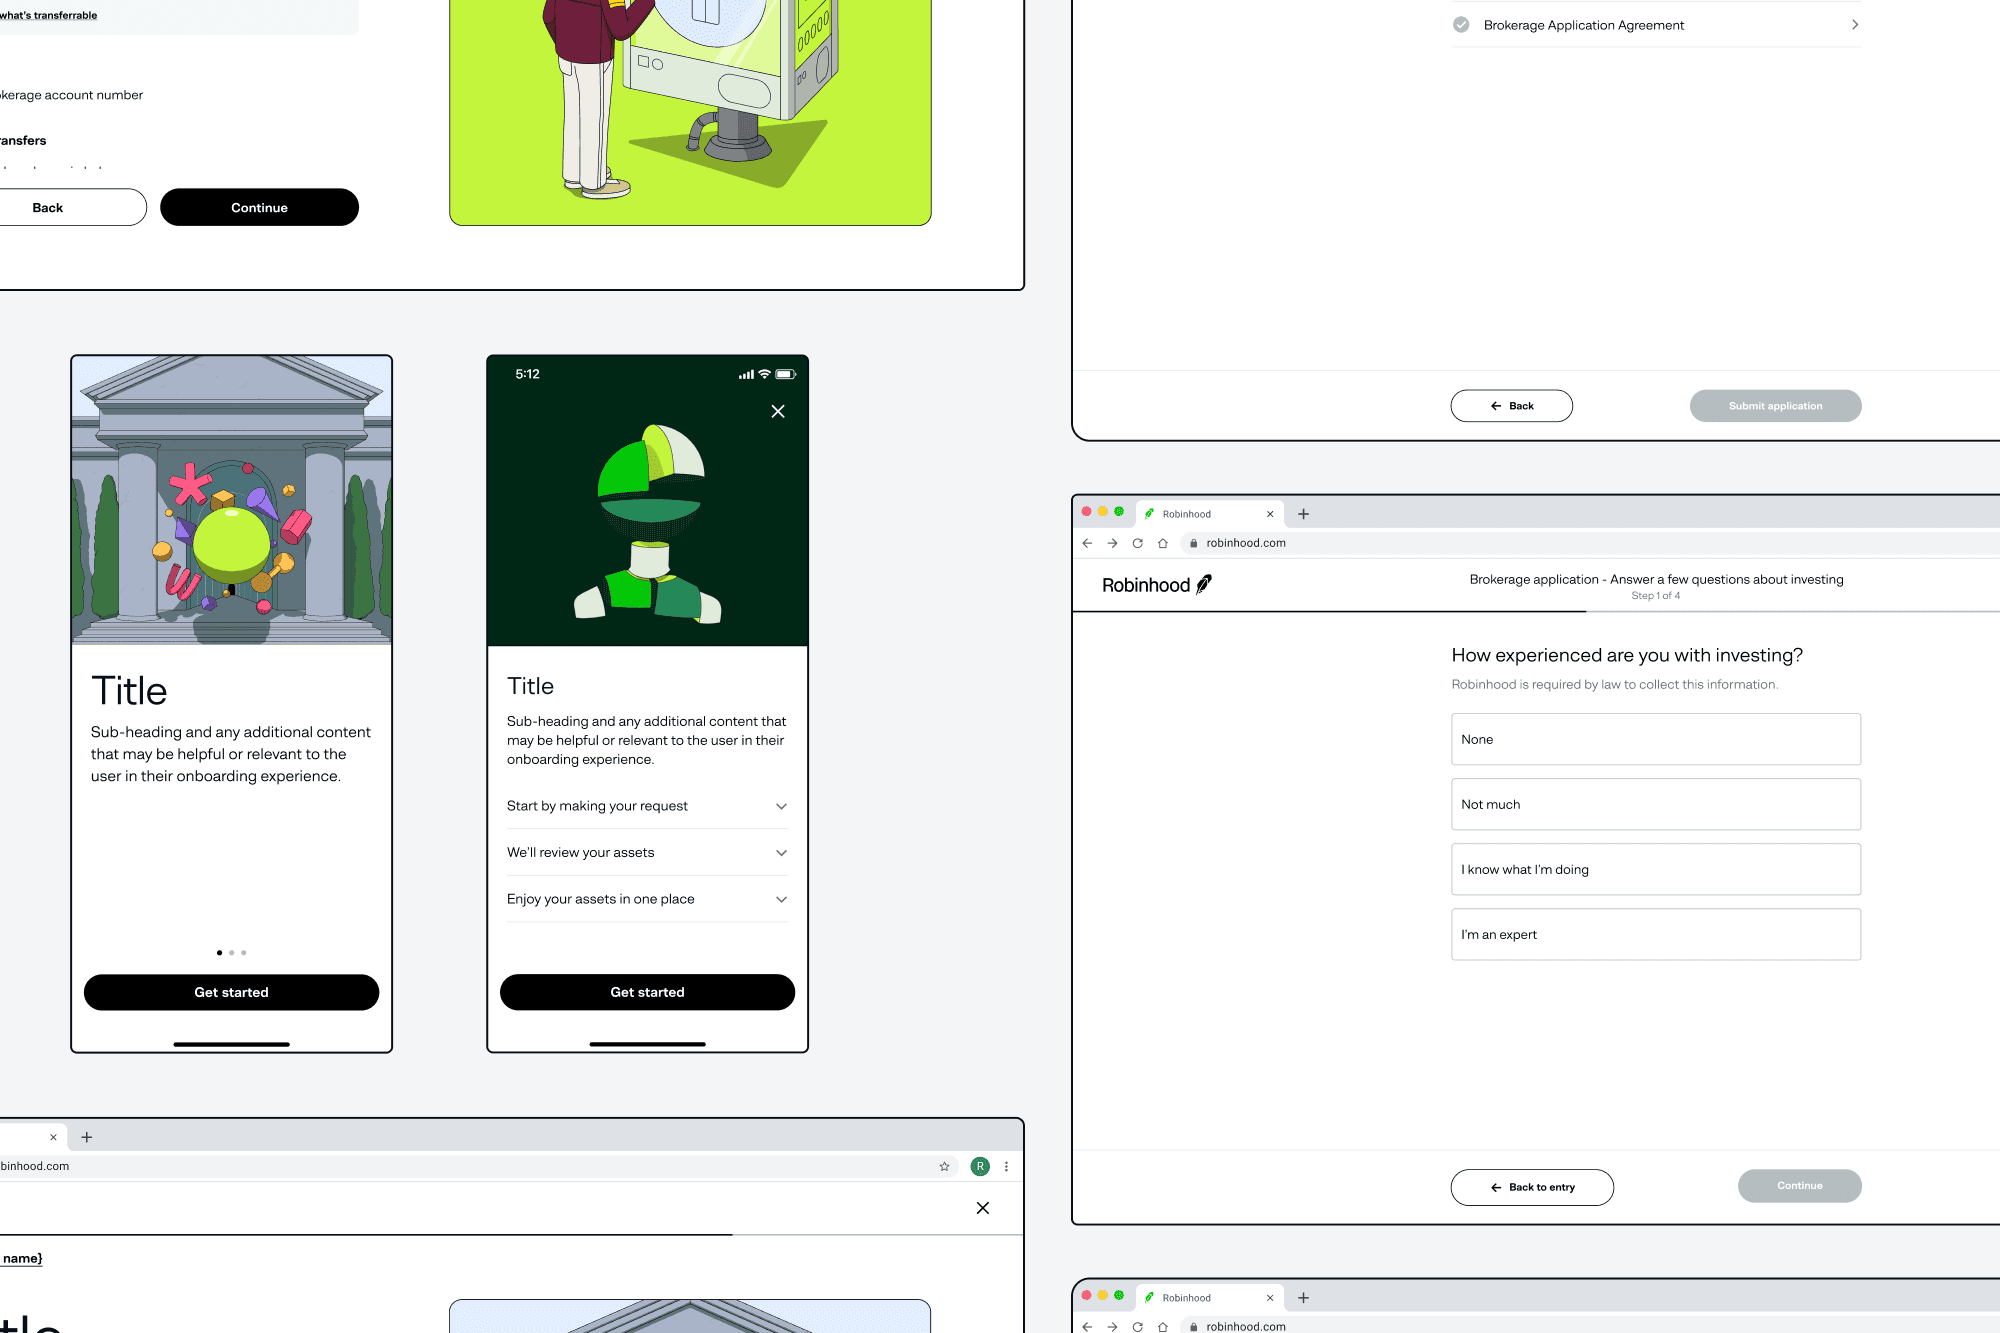Click Back to entry button

pos(1532,1187)
